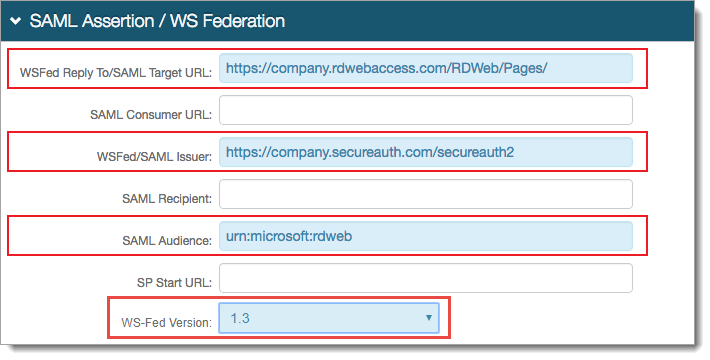The height and width of the screenshot is (360, 710).
Task: Click the SP Start URL label
Action: pyautogui.click(x=174, y=283)
